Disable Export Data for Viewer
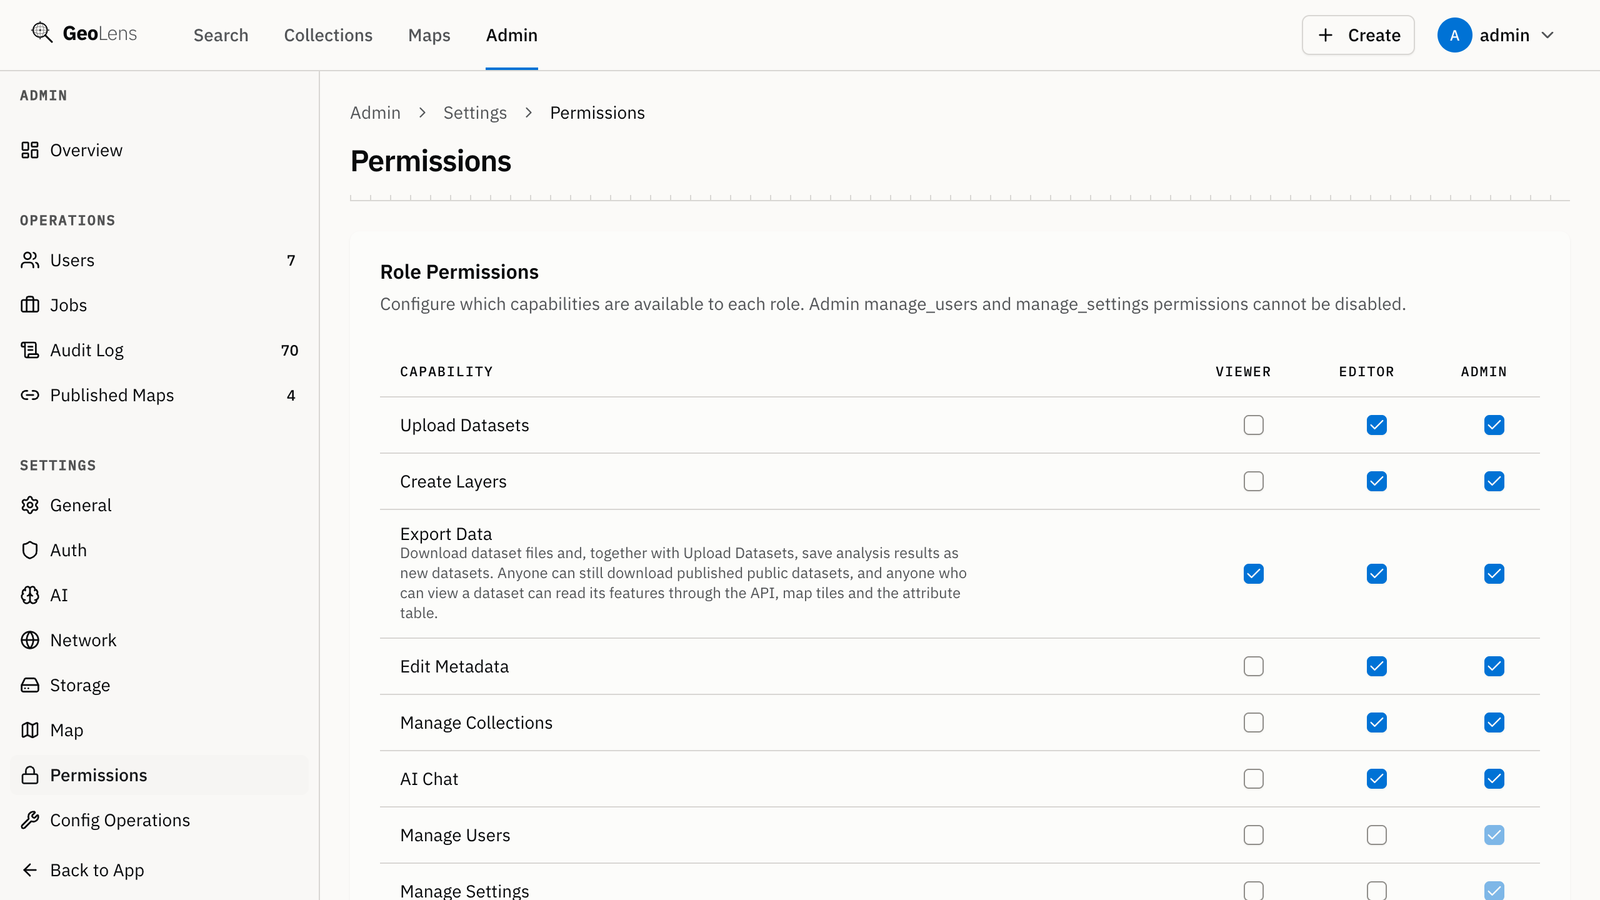Viewport: 1600px width, 900px height. [1253, 574]
